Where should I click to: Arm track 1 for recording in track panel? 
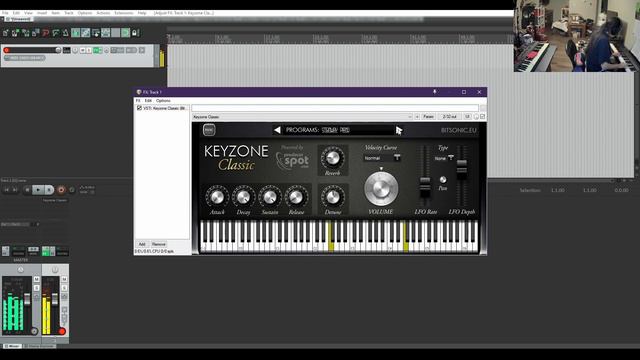(x=7, y=50)
